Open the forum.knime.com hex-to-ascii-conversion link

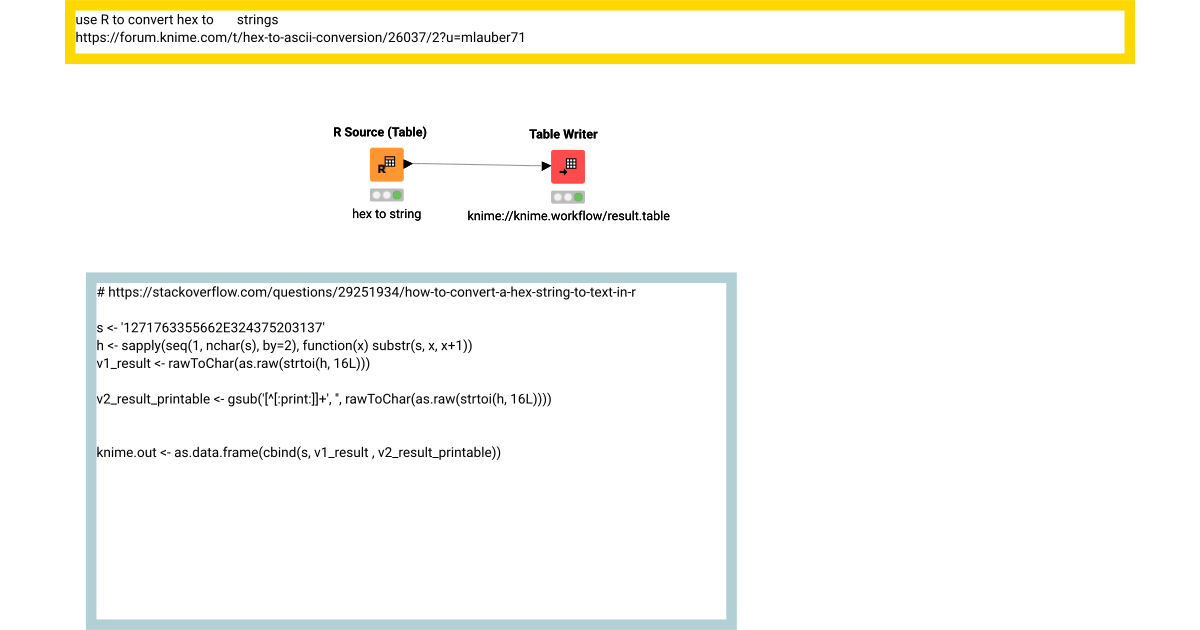300,38
